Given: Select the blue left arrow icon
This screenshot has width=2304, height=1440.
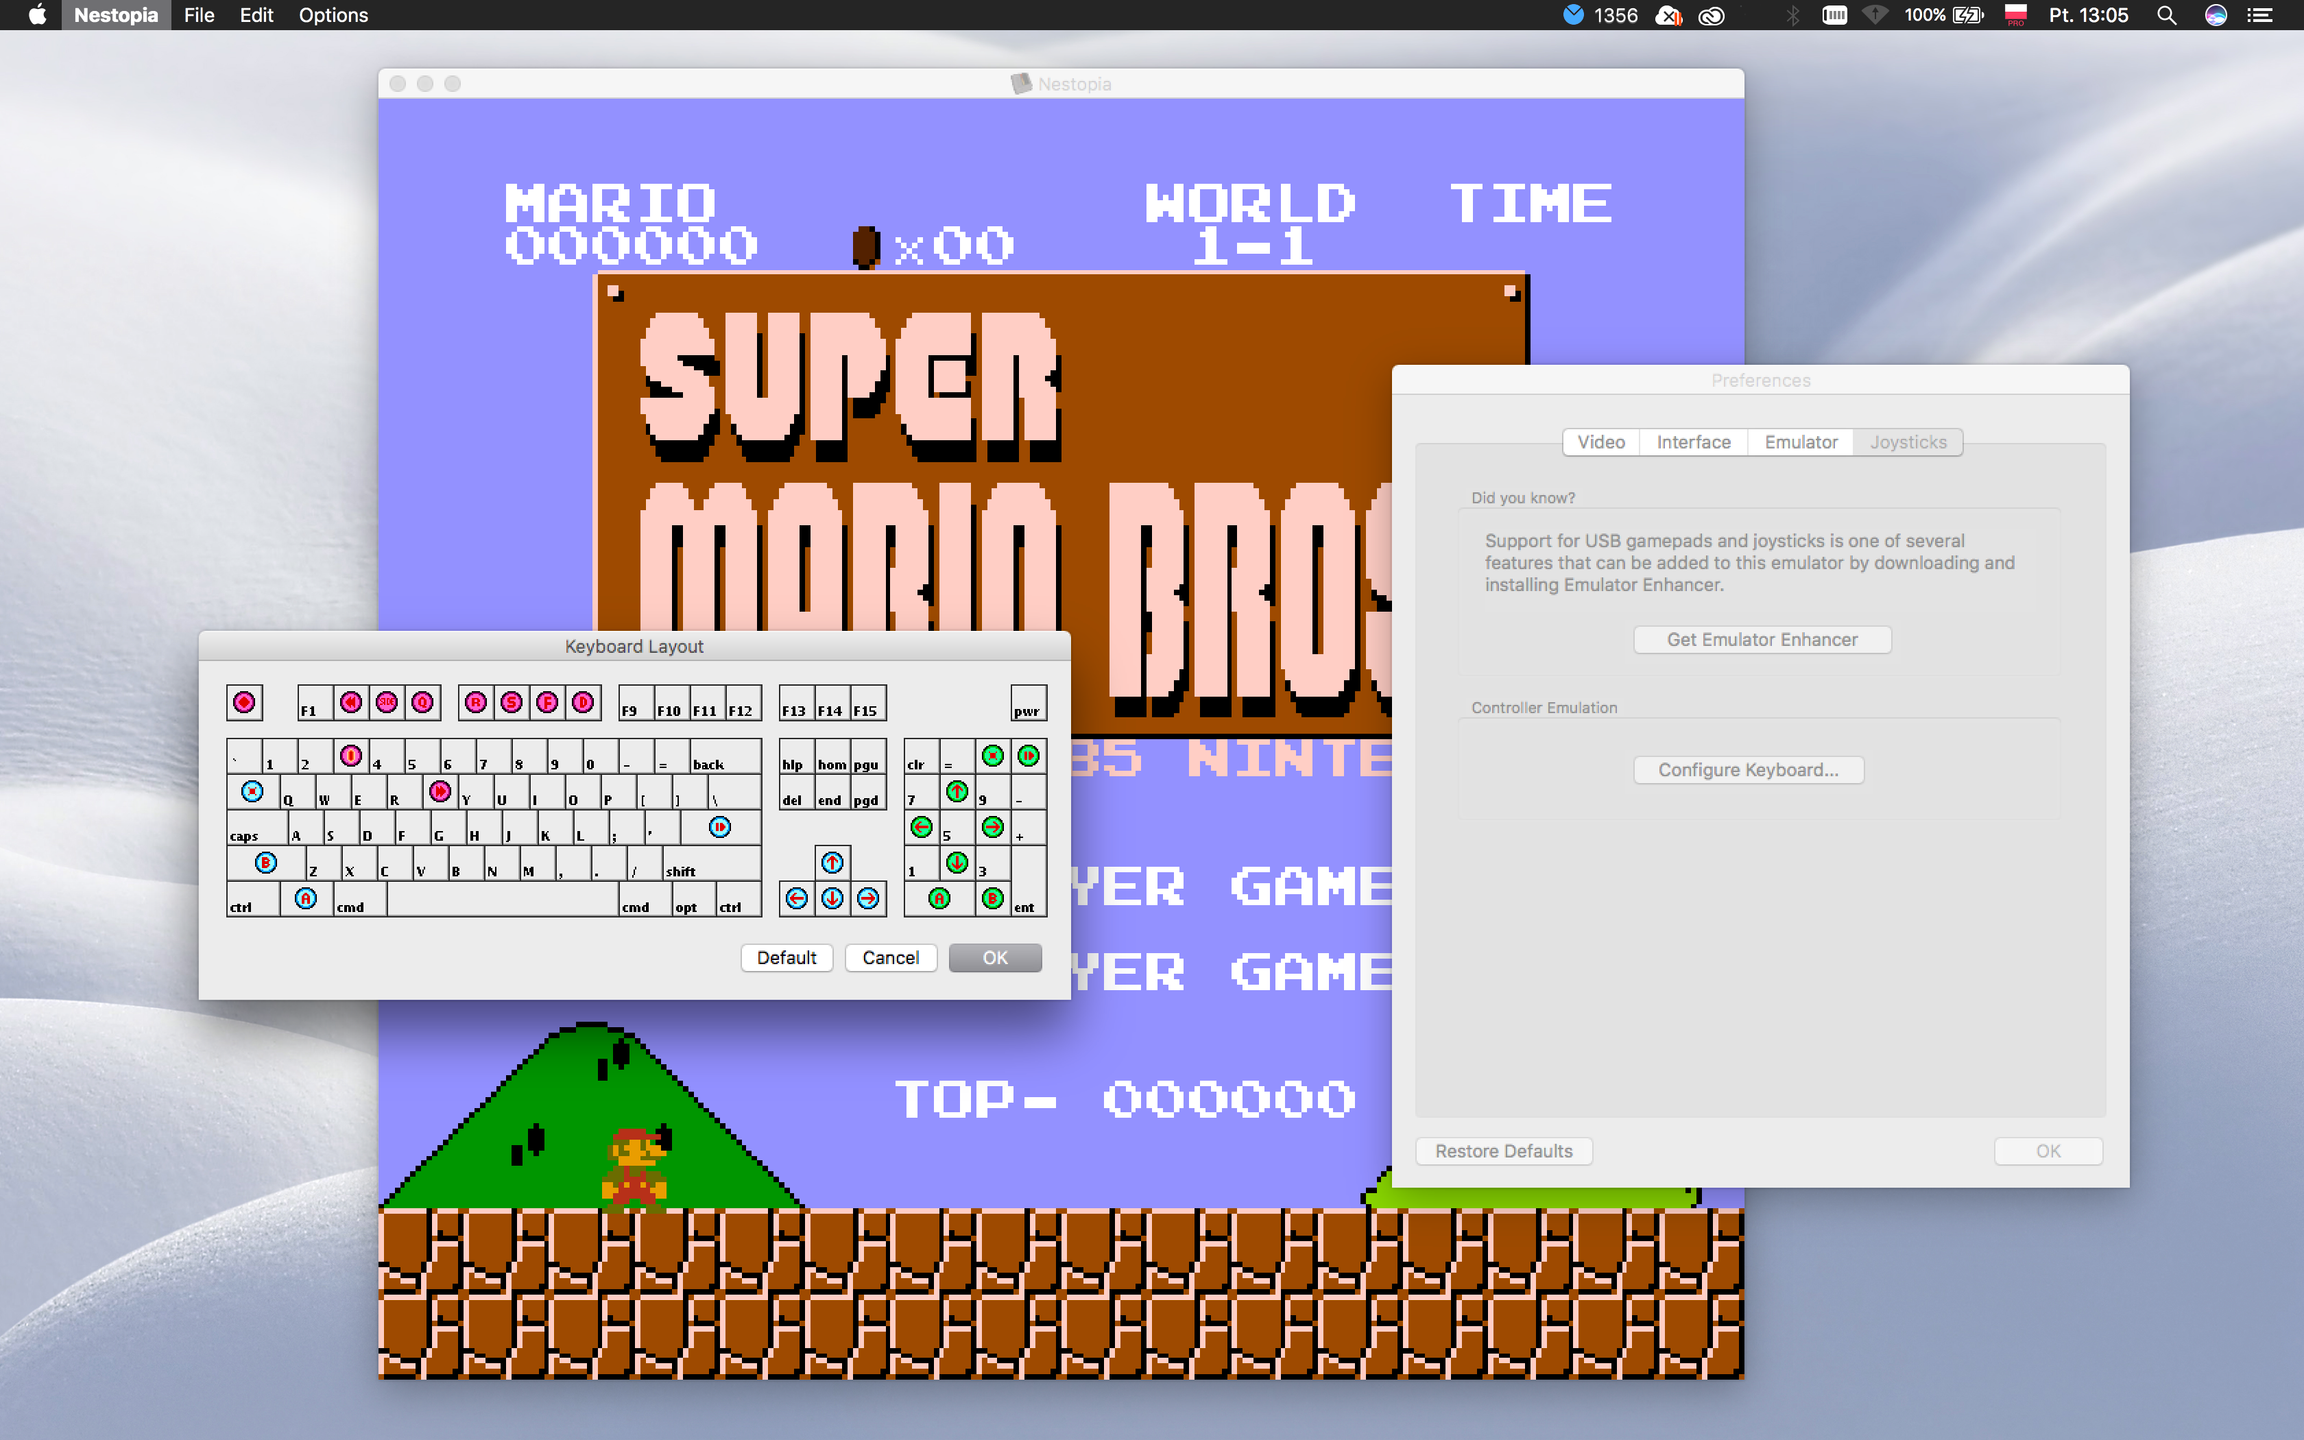Looking at the screenshot, I should pyautogui.click(x=797, y=898).
